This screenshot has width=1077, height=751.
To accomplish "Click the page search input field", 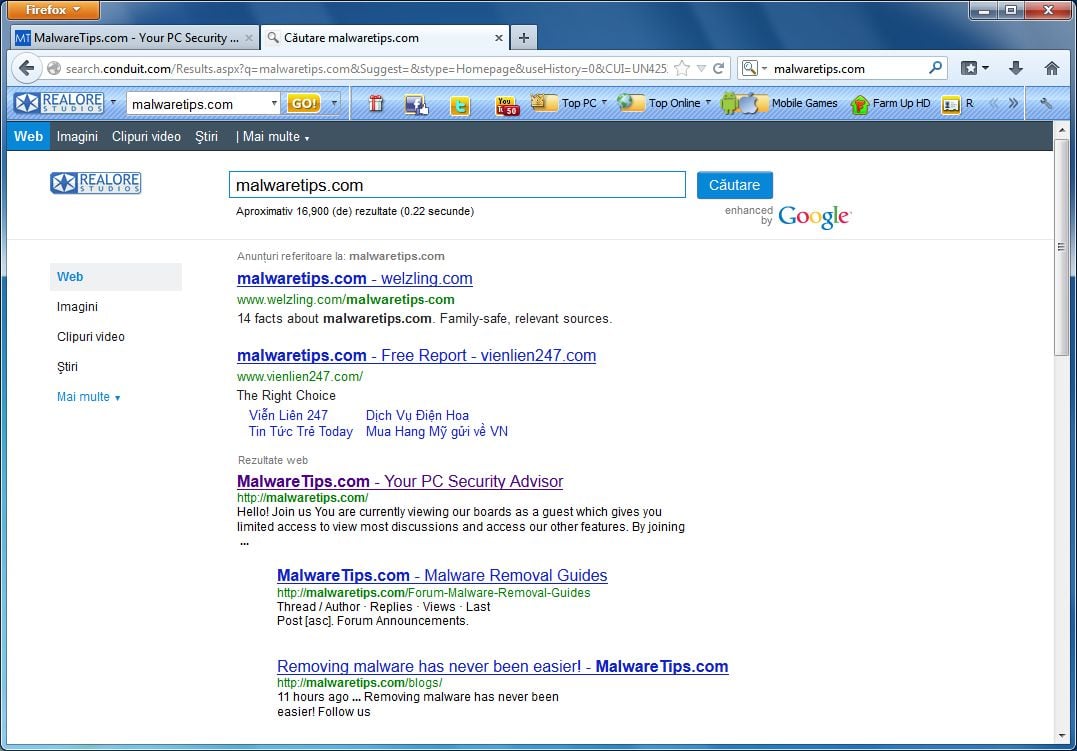I will point(457,185).
